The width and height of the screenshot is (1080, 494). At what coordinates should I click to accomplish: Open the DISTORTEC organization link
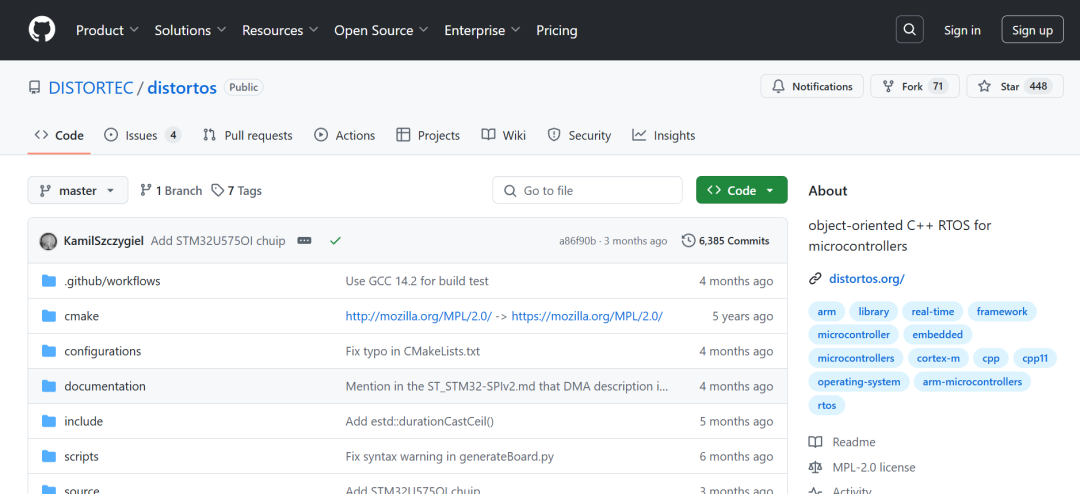tap(91, 88)
